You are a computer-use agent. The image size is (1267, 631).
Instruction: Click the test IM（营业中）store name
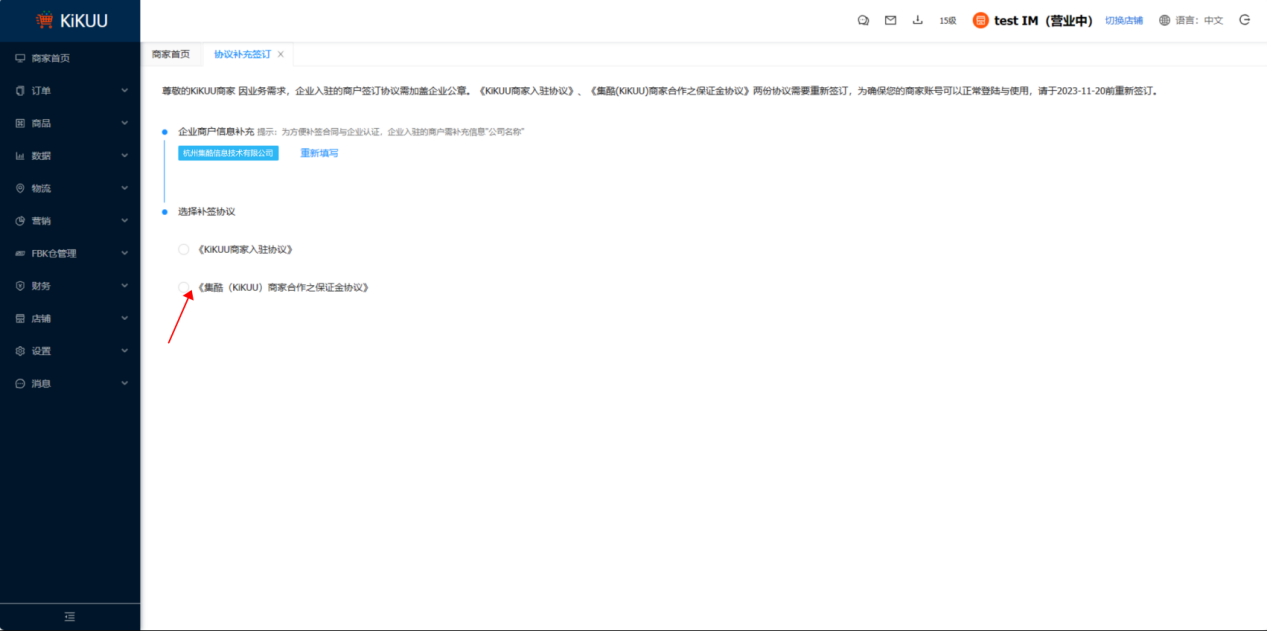pyautogui.click(x=1043, y=20)
